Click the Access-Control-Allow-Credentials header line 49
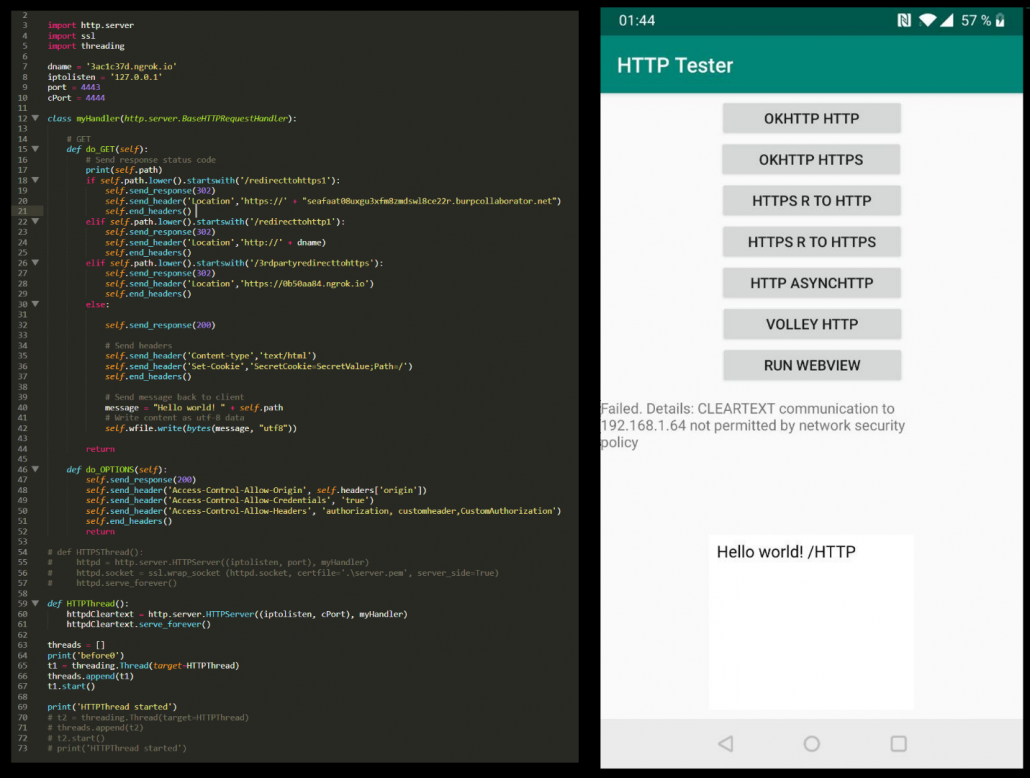This screenshot has height=778, width=1030. (230, 500)
